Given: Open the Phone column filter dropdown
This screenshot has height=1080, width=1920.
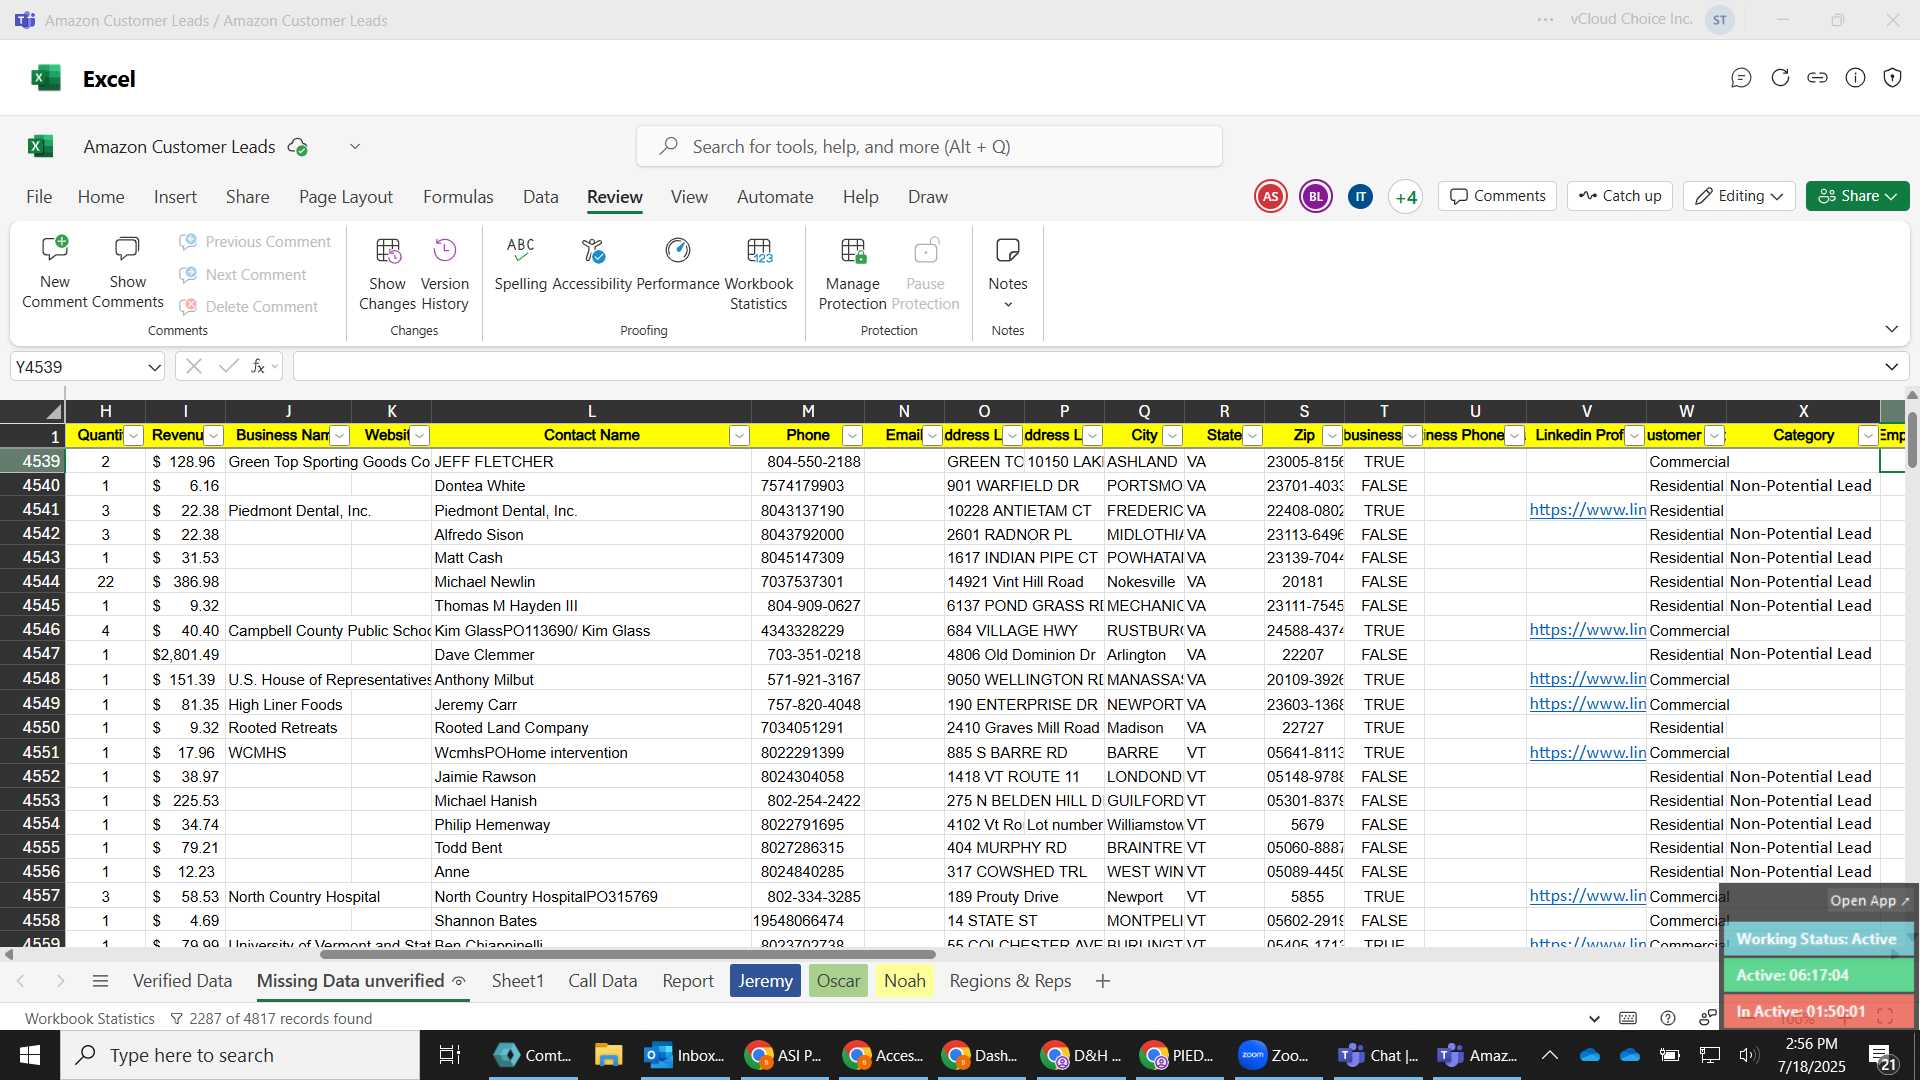Looking at the screenshot, I should [x=852, y=436].
